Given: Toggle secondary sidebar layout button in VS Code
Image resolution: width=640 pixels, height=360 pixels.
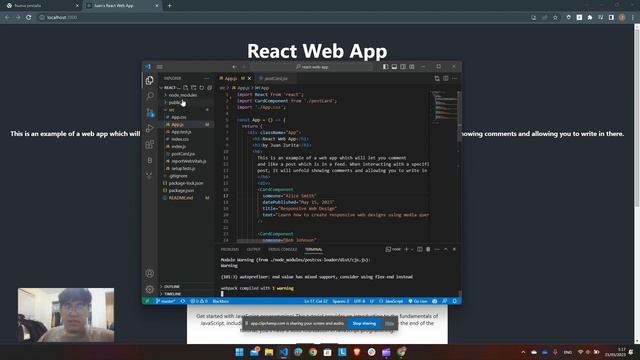Looking at the screenshot, I should [x=403, y=67].
